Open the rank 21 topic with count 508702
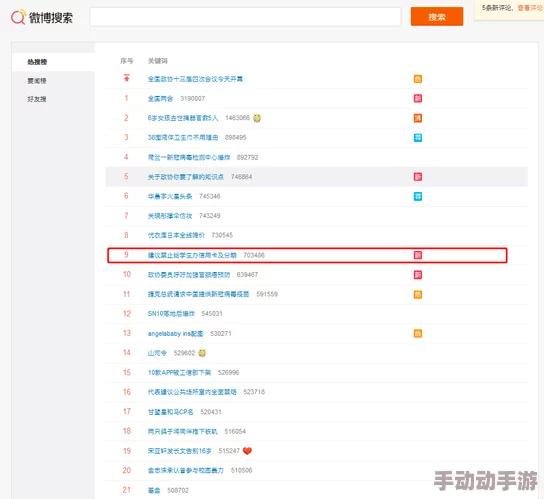544x499 pixels. pyautogui.click(x=154, y=490)
